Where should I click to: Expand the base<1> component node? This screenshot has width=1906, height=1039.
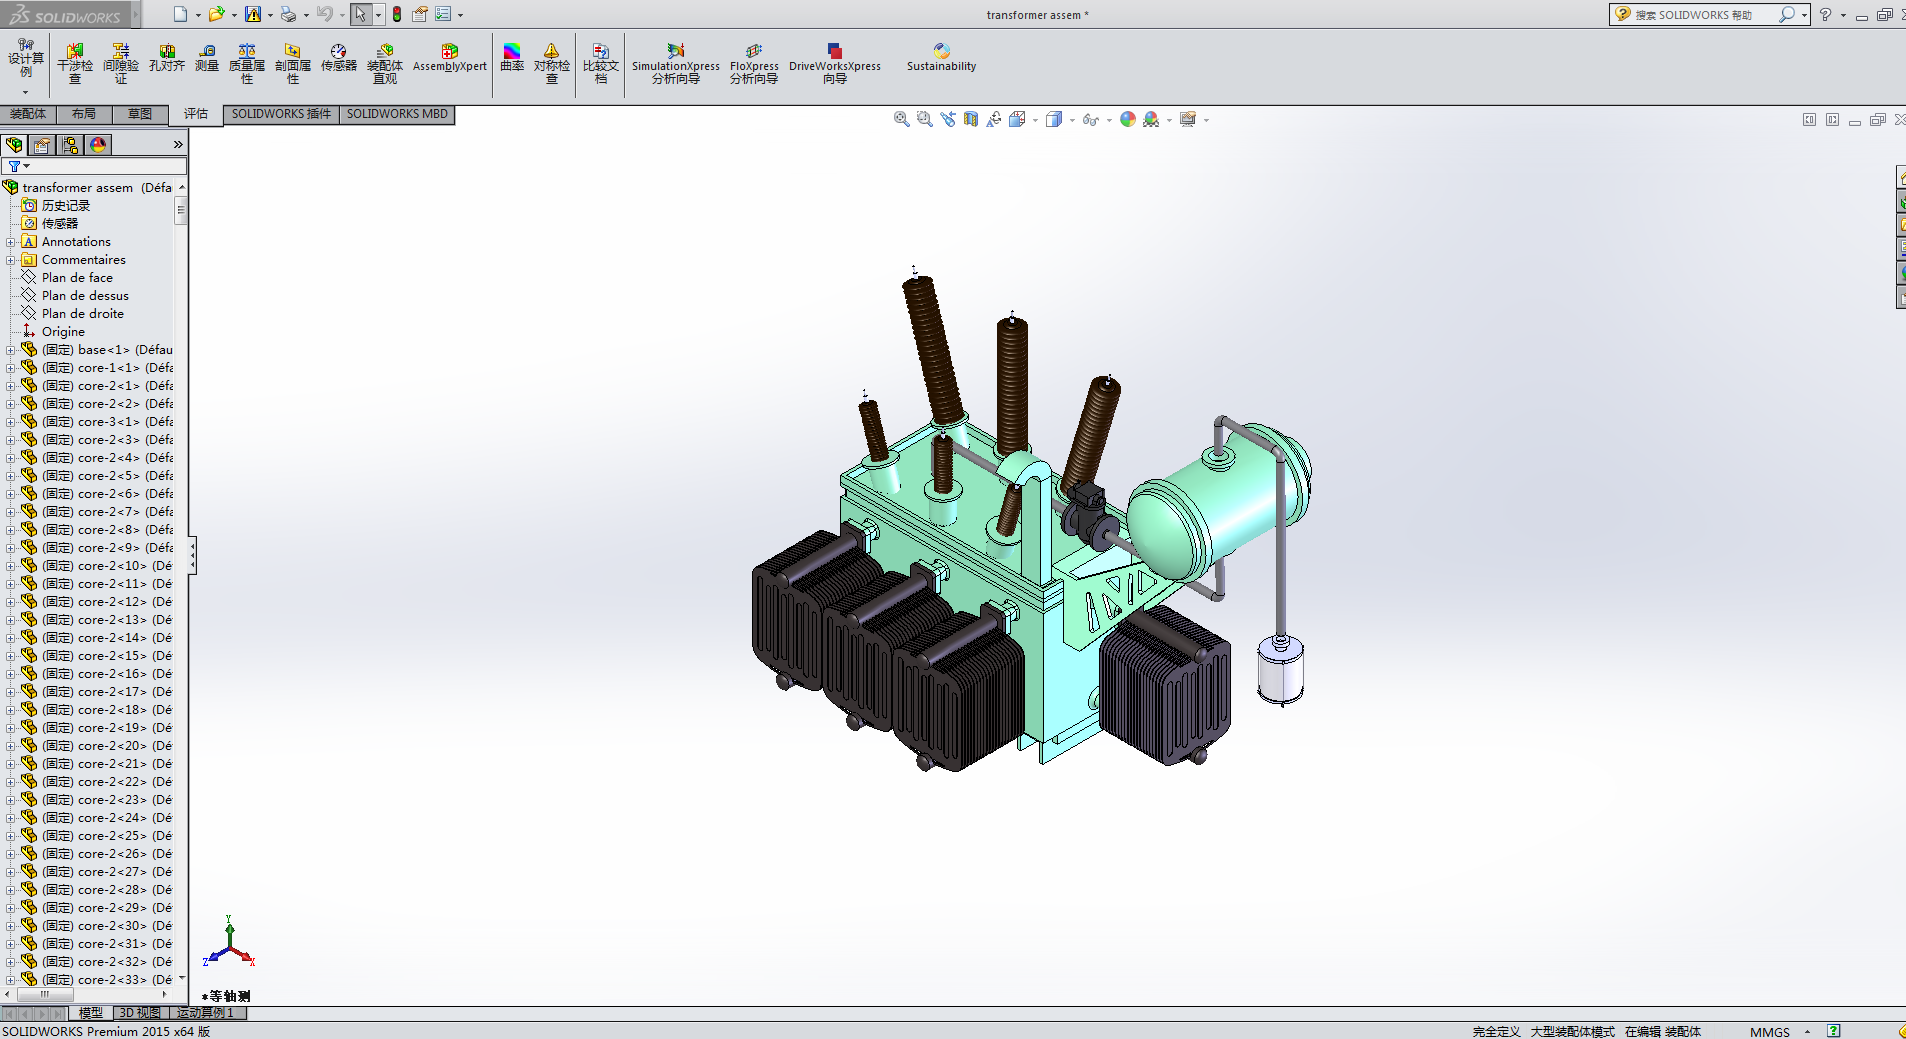point(11,350)
